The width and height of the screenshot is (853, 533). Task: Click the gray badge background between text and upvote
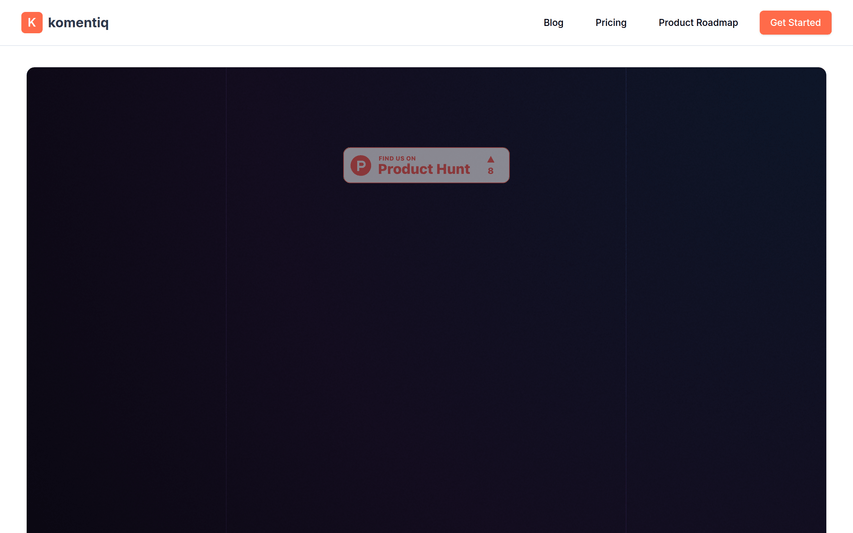477,165
